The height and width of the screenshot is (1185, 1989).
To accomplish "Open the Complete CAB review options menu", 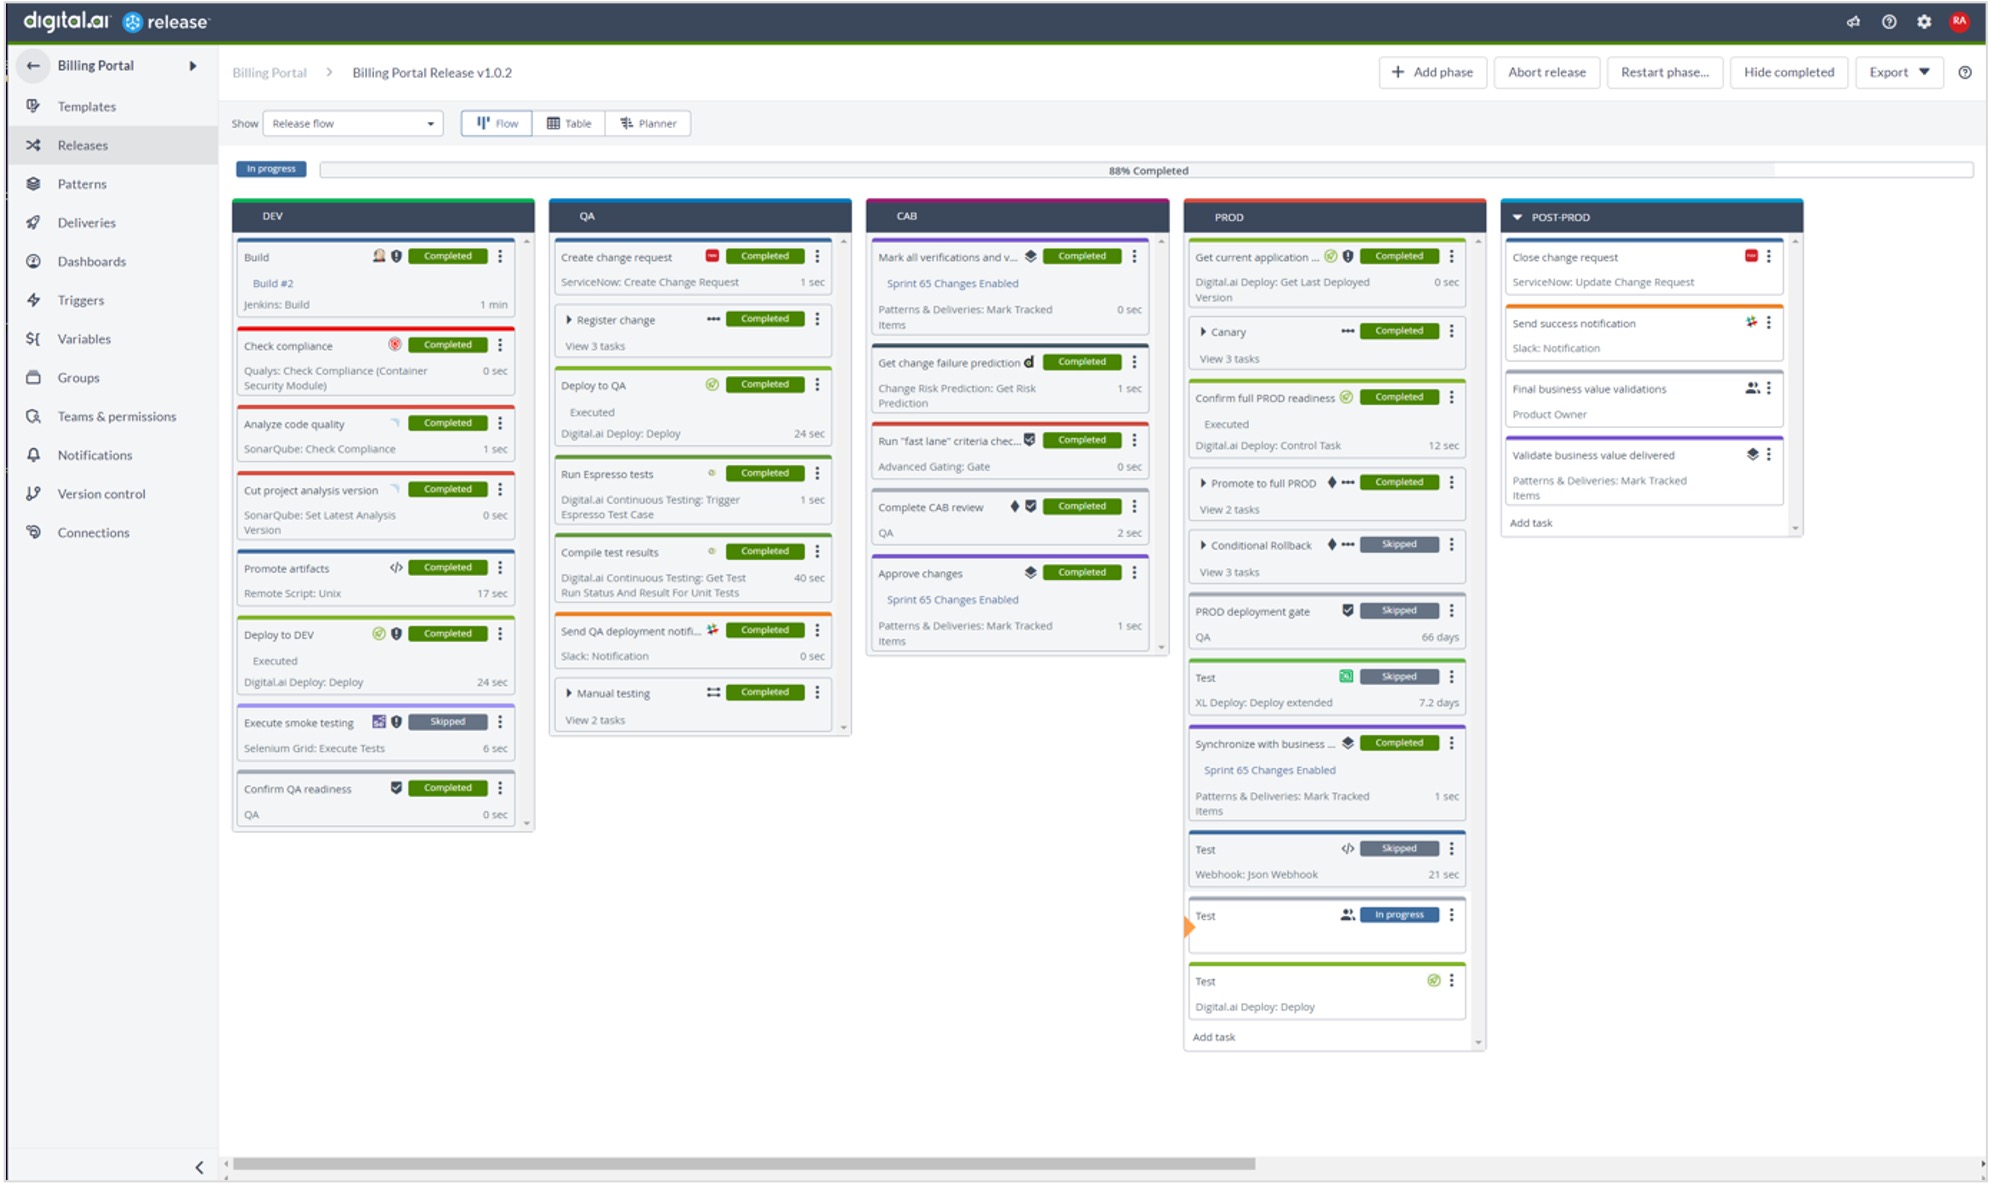I will coord(1134,506).
